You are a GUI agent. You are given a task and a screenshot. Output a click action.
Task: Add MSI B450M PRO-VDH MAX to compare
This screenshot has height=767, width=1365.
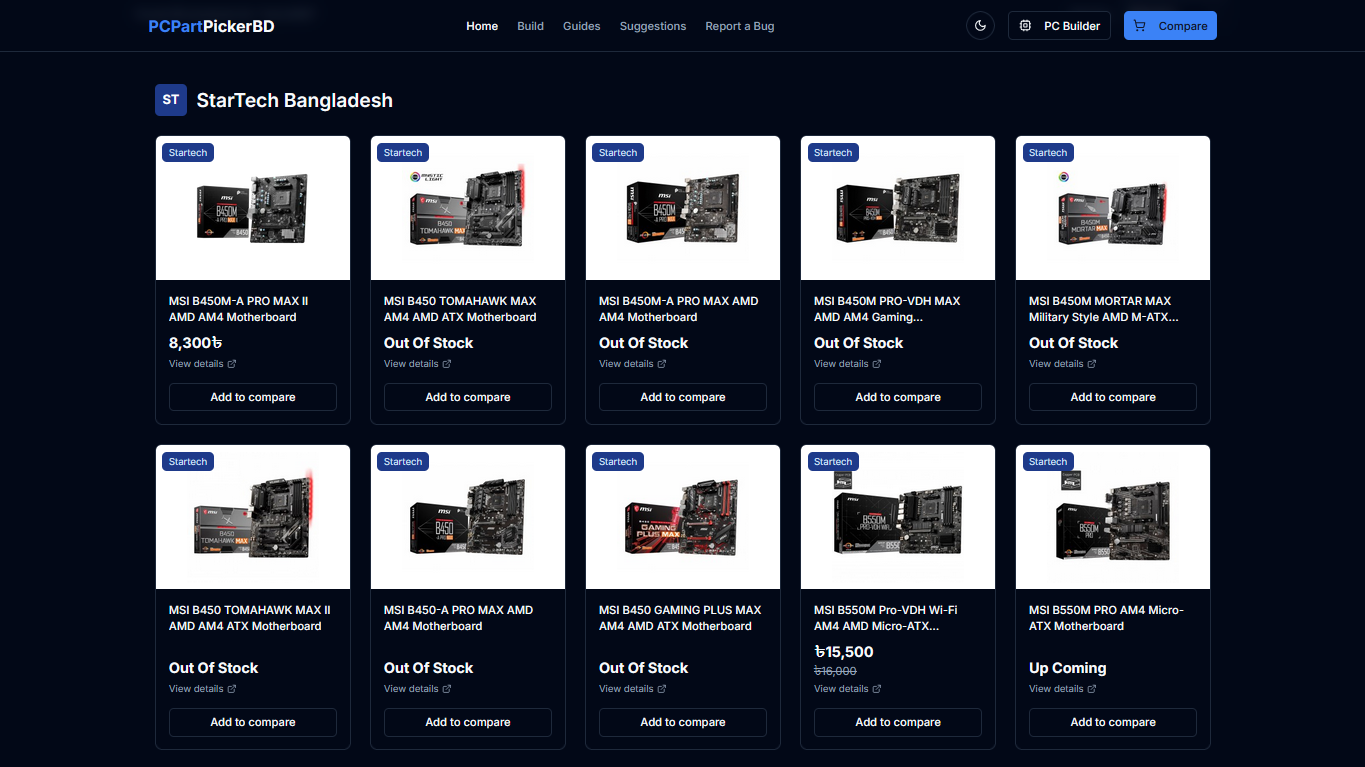pyautogui.click(x=898, y=397)
